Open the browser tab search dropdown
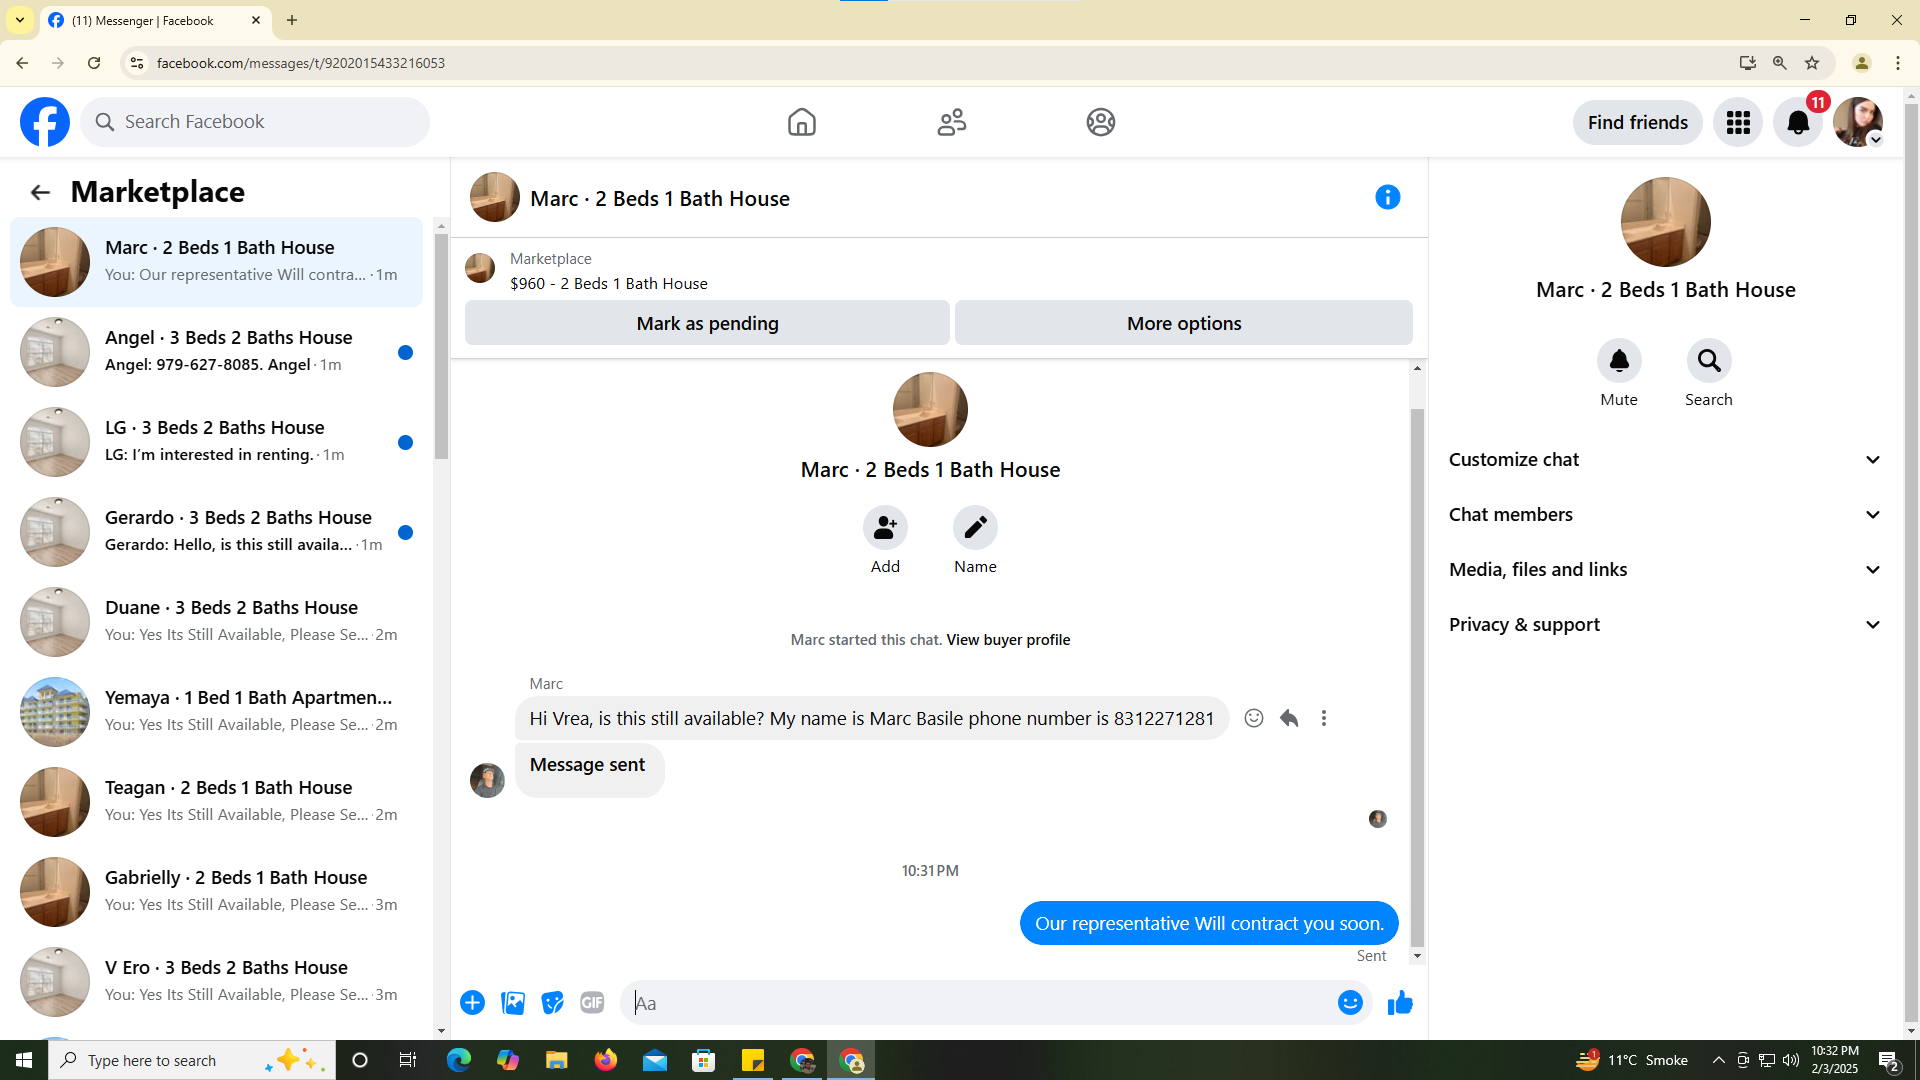 (x=20, y=20)
